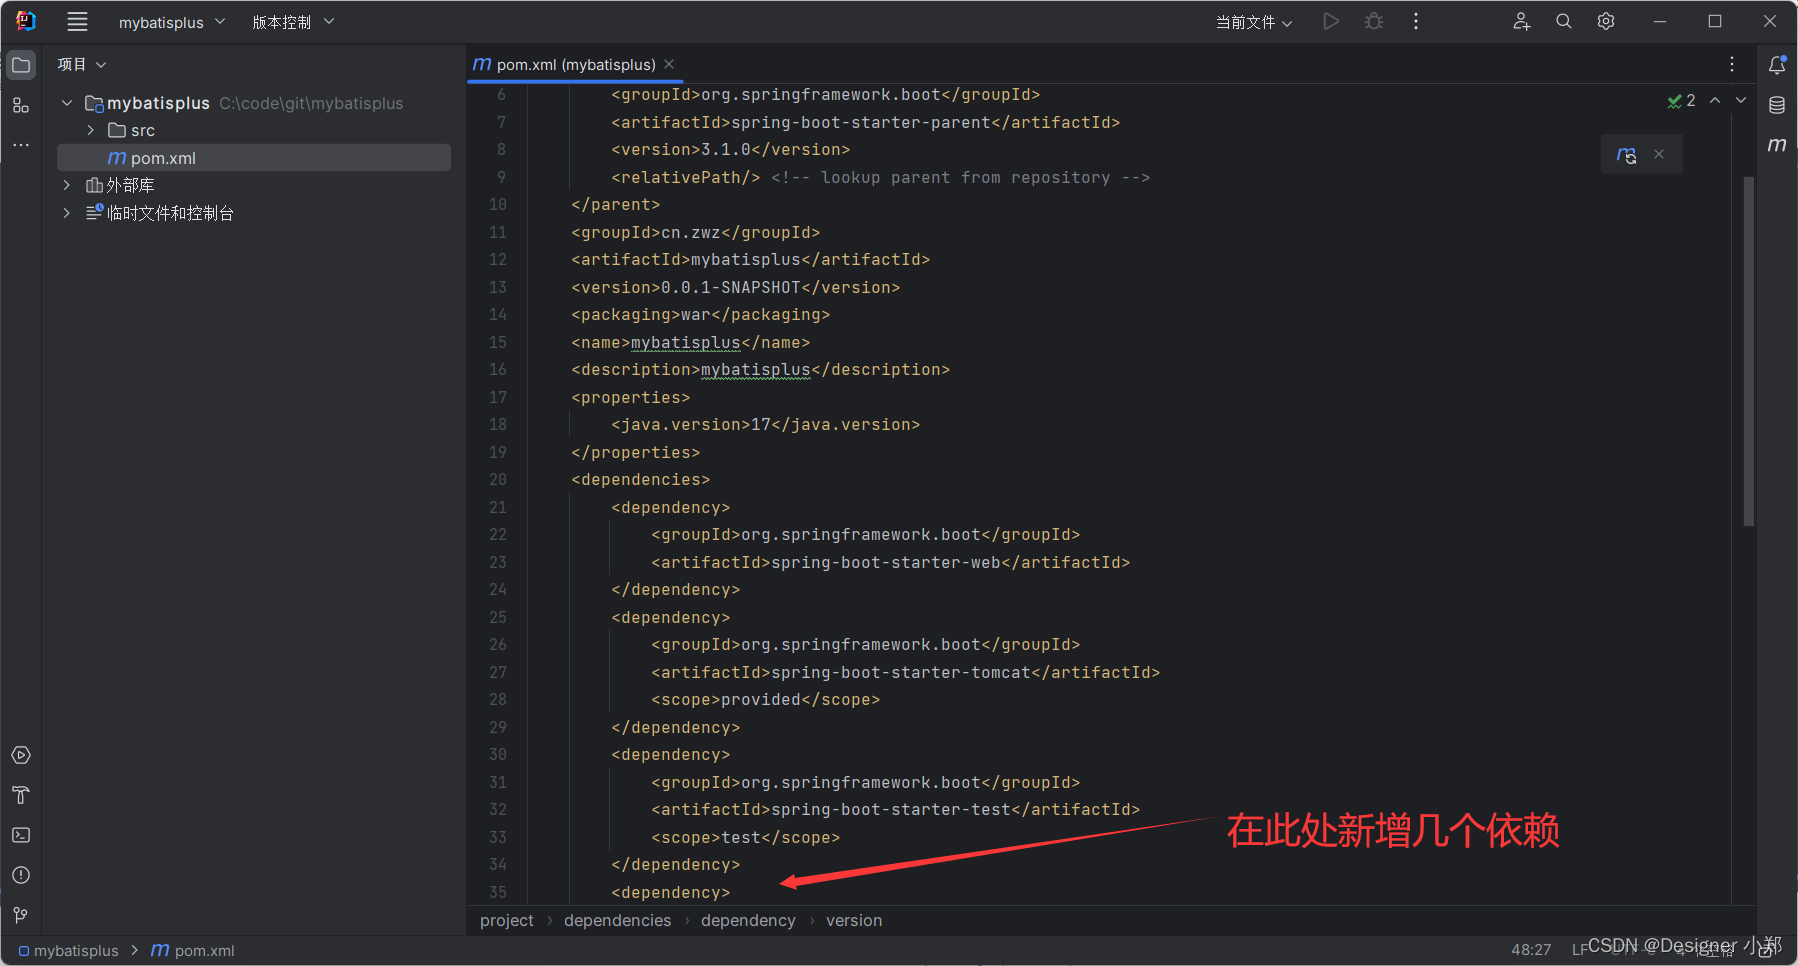Show more tool windows ellipsis
This screenshot has height=966, width=1798.
(x=21, y=145)
